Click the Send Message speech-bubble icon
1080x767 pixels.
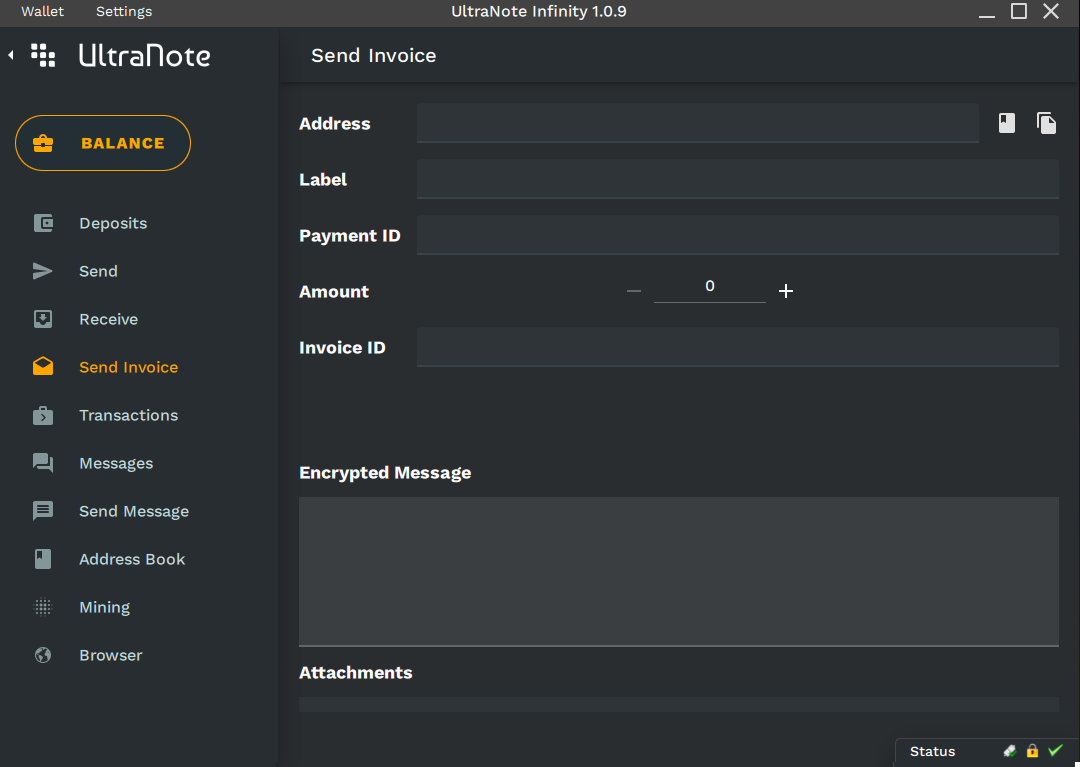coord(43,511)
